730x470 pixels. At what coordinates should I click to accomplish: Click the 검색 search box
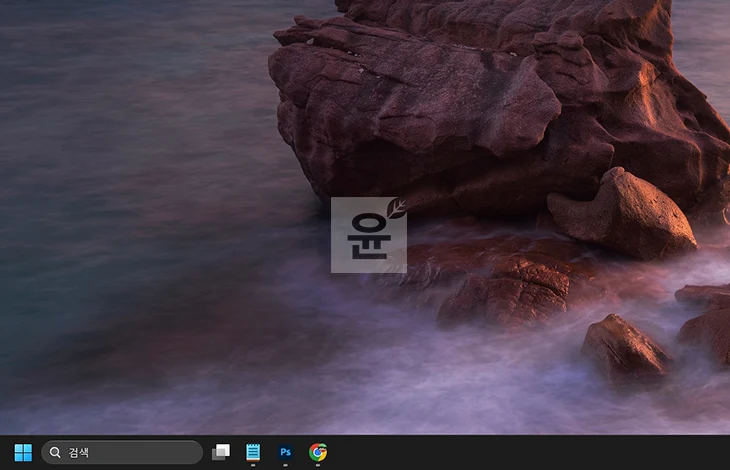(122, 452)
